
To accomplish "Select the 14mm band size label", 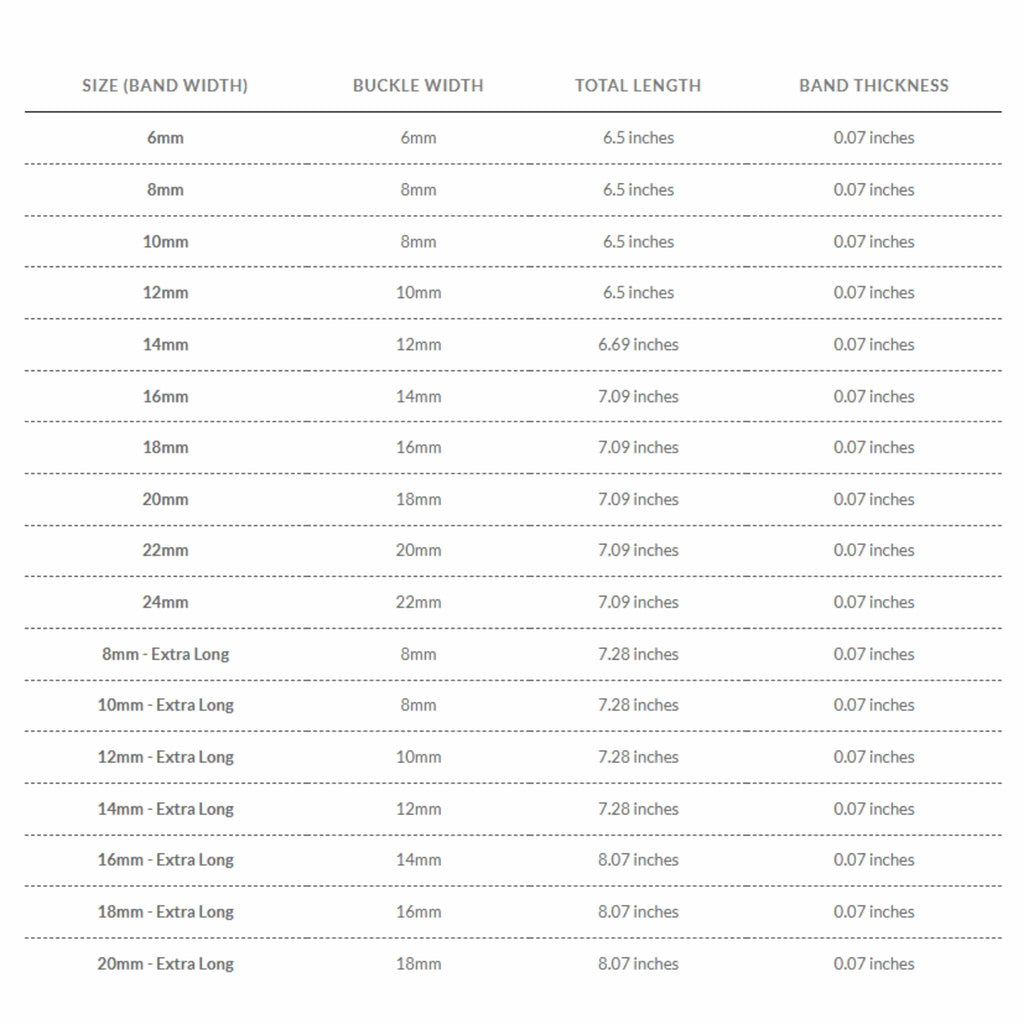I will point(165,345).
